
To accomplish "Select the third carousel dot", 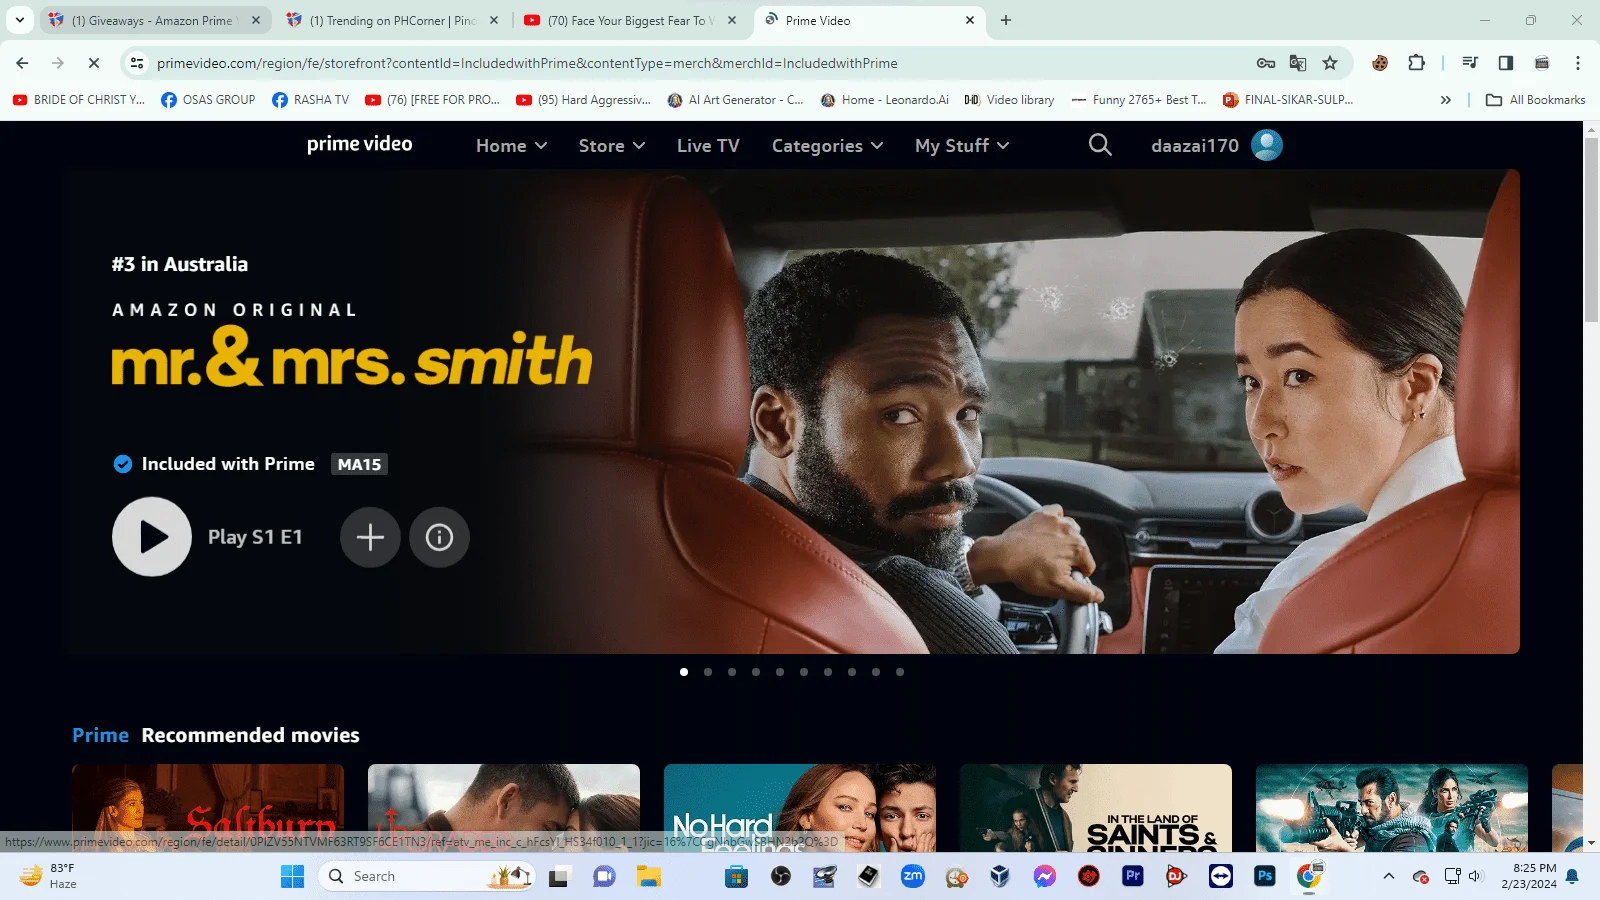I will point(732,672).
